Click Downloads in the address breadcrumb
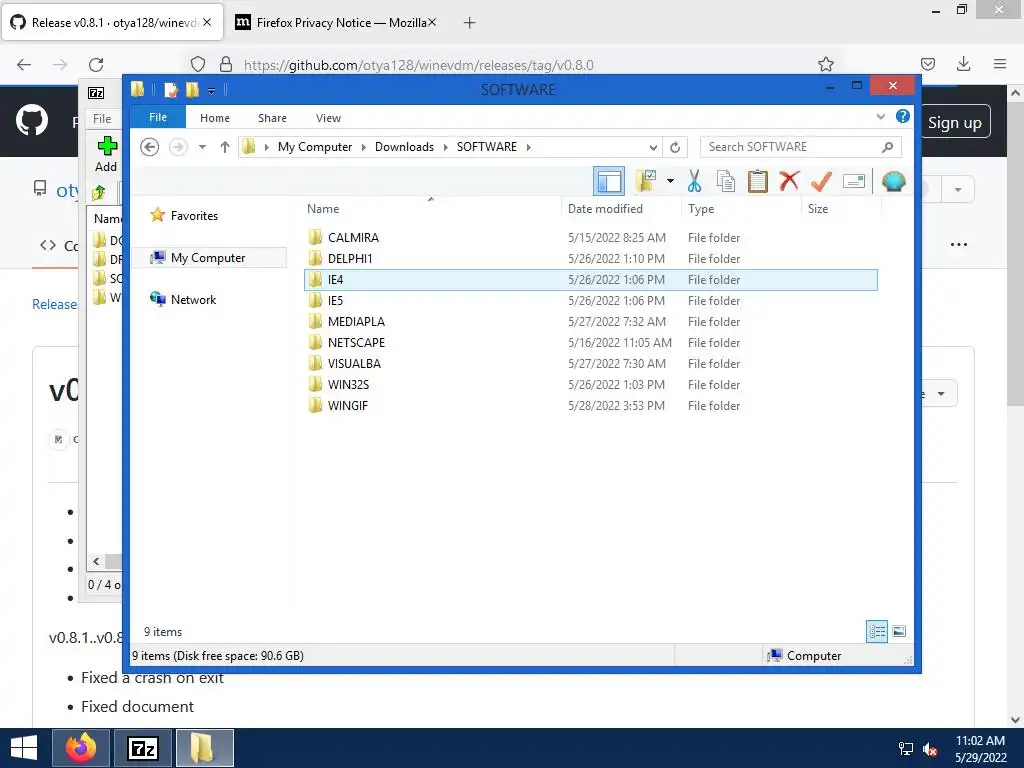Viewport: 1024px width, 768px height. (x=404, y=147)
